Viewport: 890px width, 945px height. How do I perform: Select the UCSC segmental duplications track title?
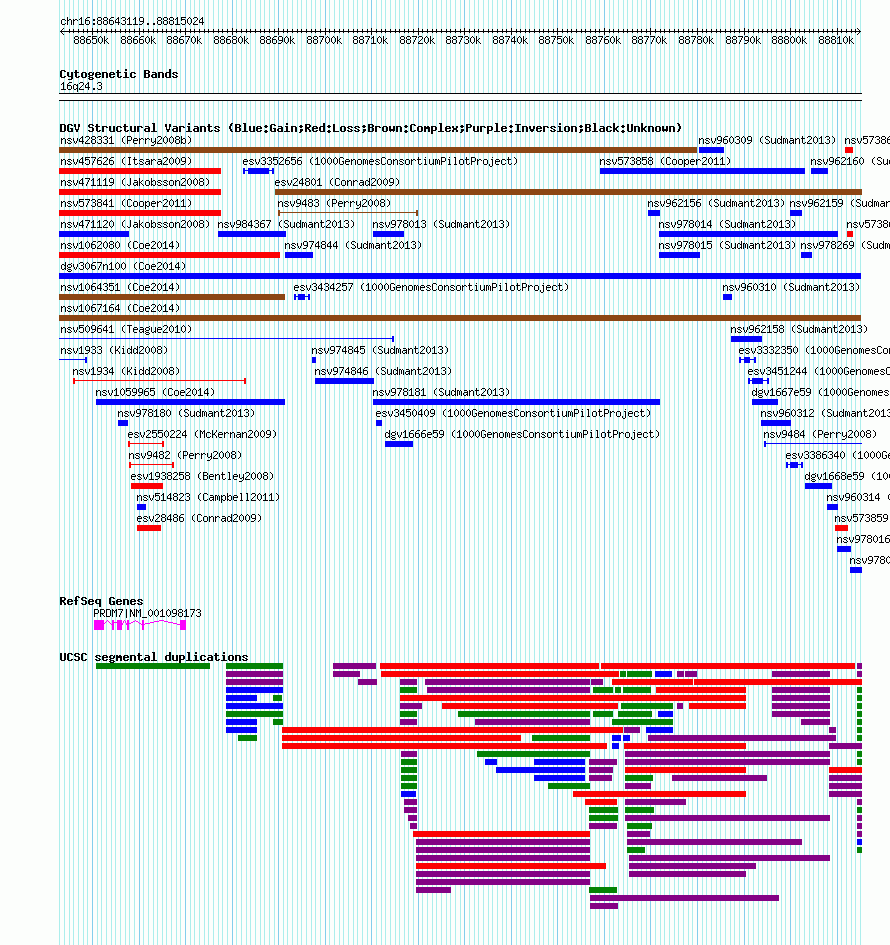pos(154,657)
